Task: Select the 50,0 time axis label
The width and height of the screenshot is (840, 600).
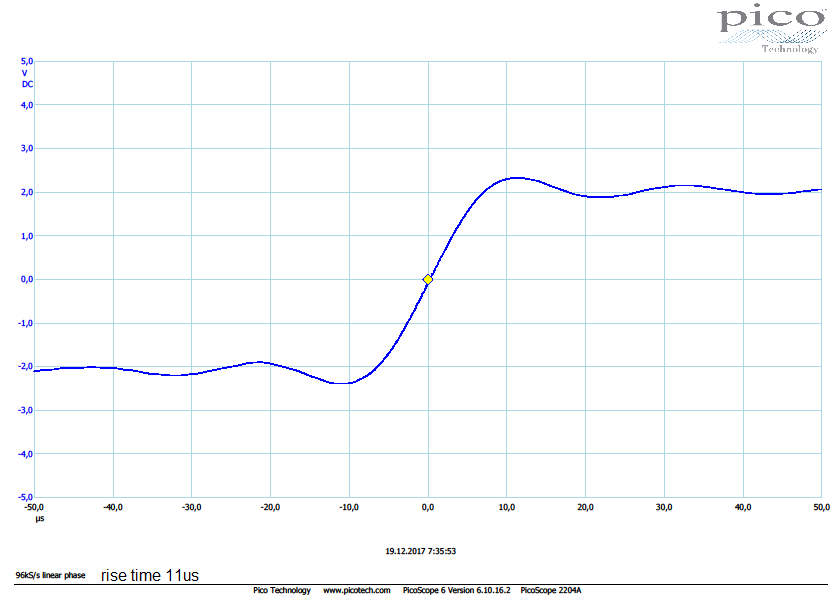Action: [822, 507]
